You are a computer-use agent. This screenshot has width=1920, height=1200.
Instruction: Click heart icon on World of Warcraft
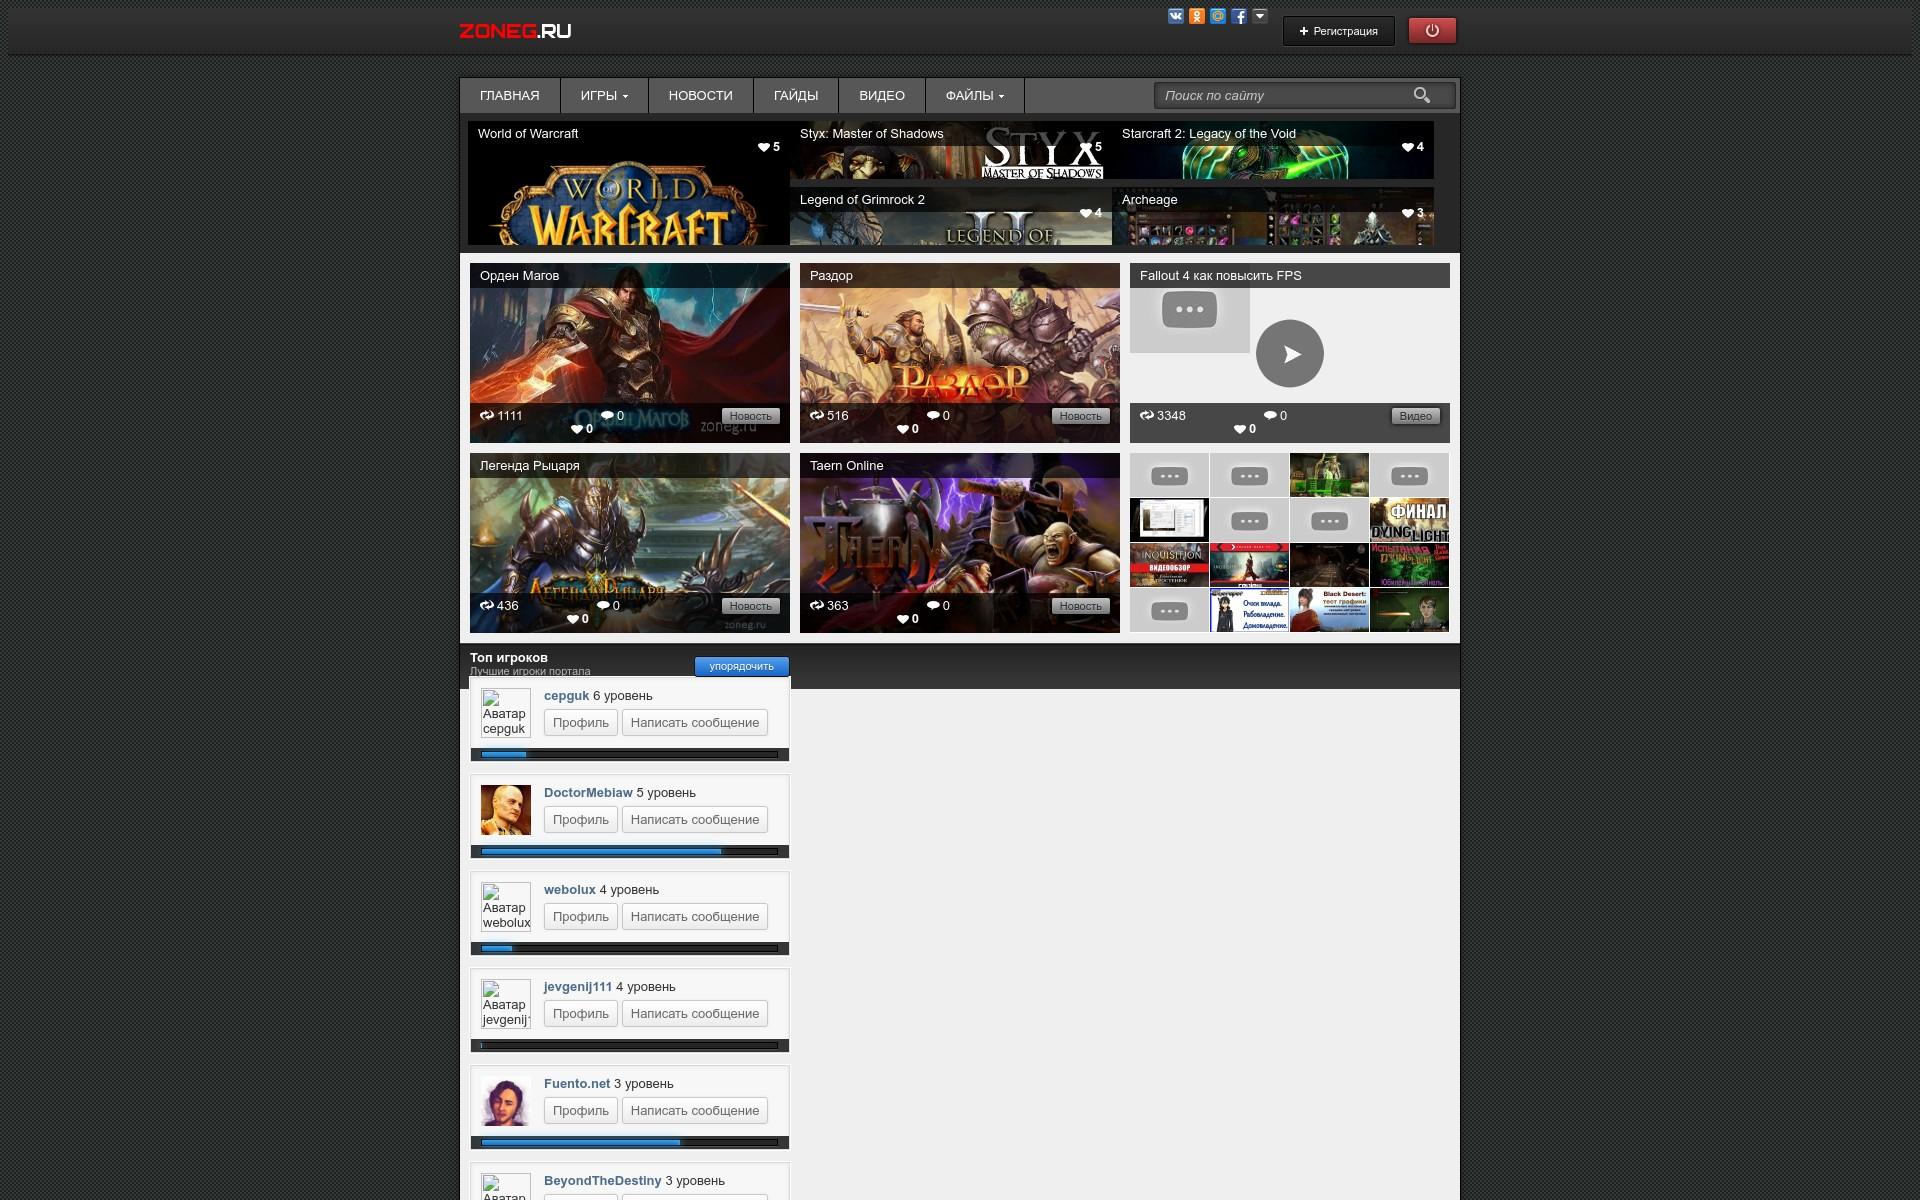point(764,147)
